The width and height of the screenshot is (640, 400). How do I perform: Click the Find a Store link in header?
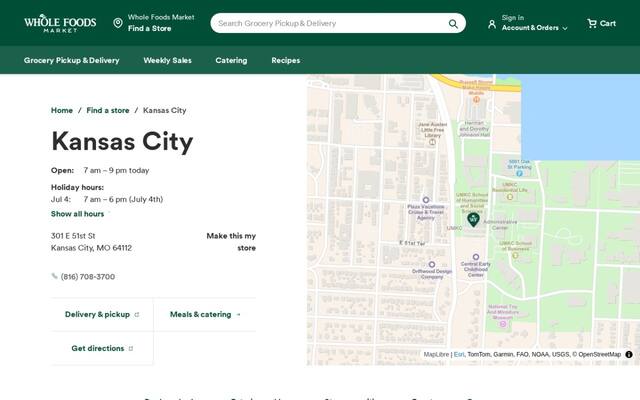pos(149,29)
